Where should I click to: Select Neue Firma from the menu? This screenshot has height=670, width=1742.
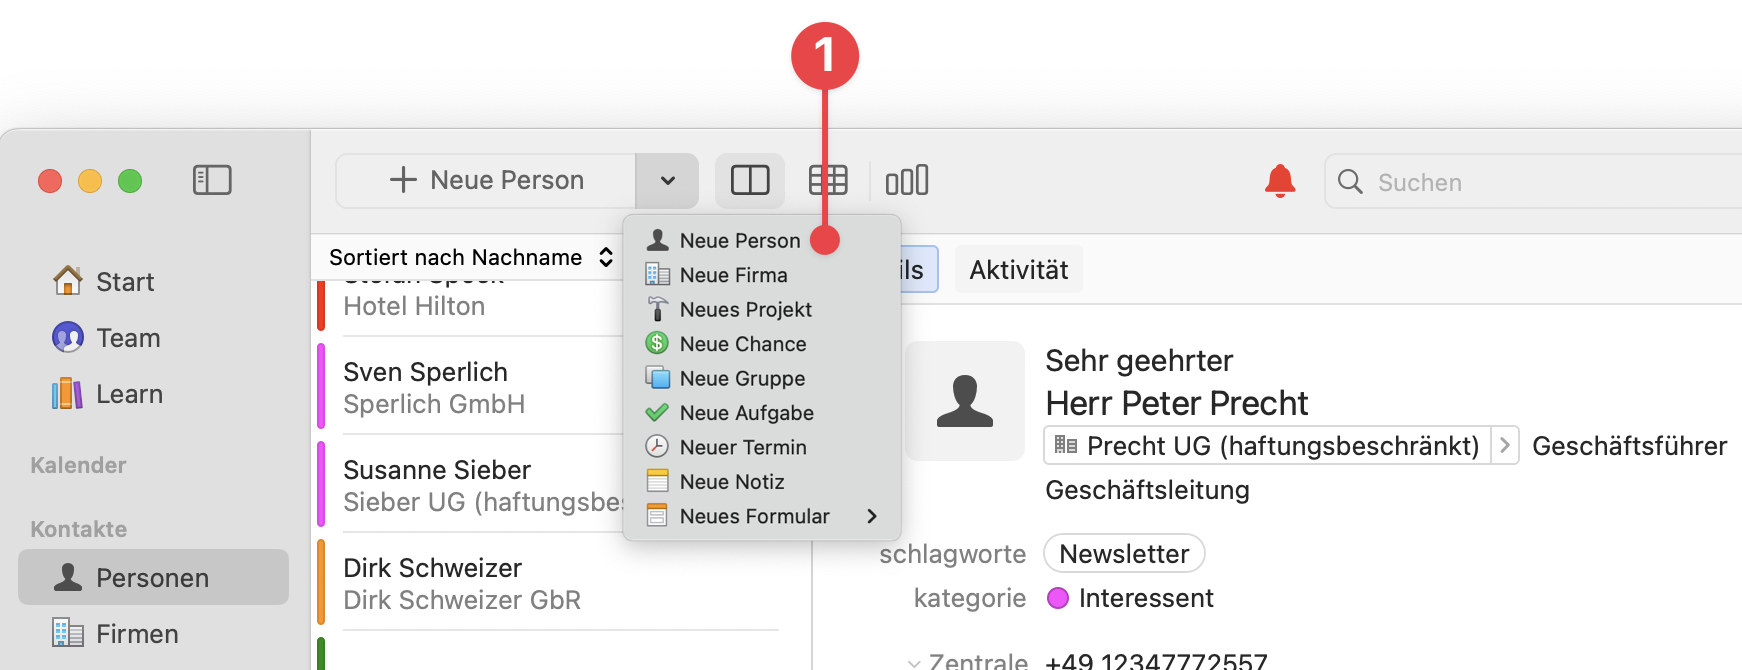click(762, 275)
